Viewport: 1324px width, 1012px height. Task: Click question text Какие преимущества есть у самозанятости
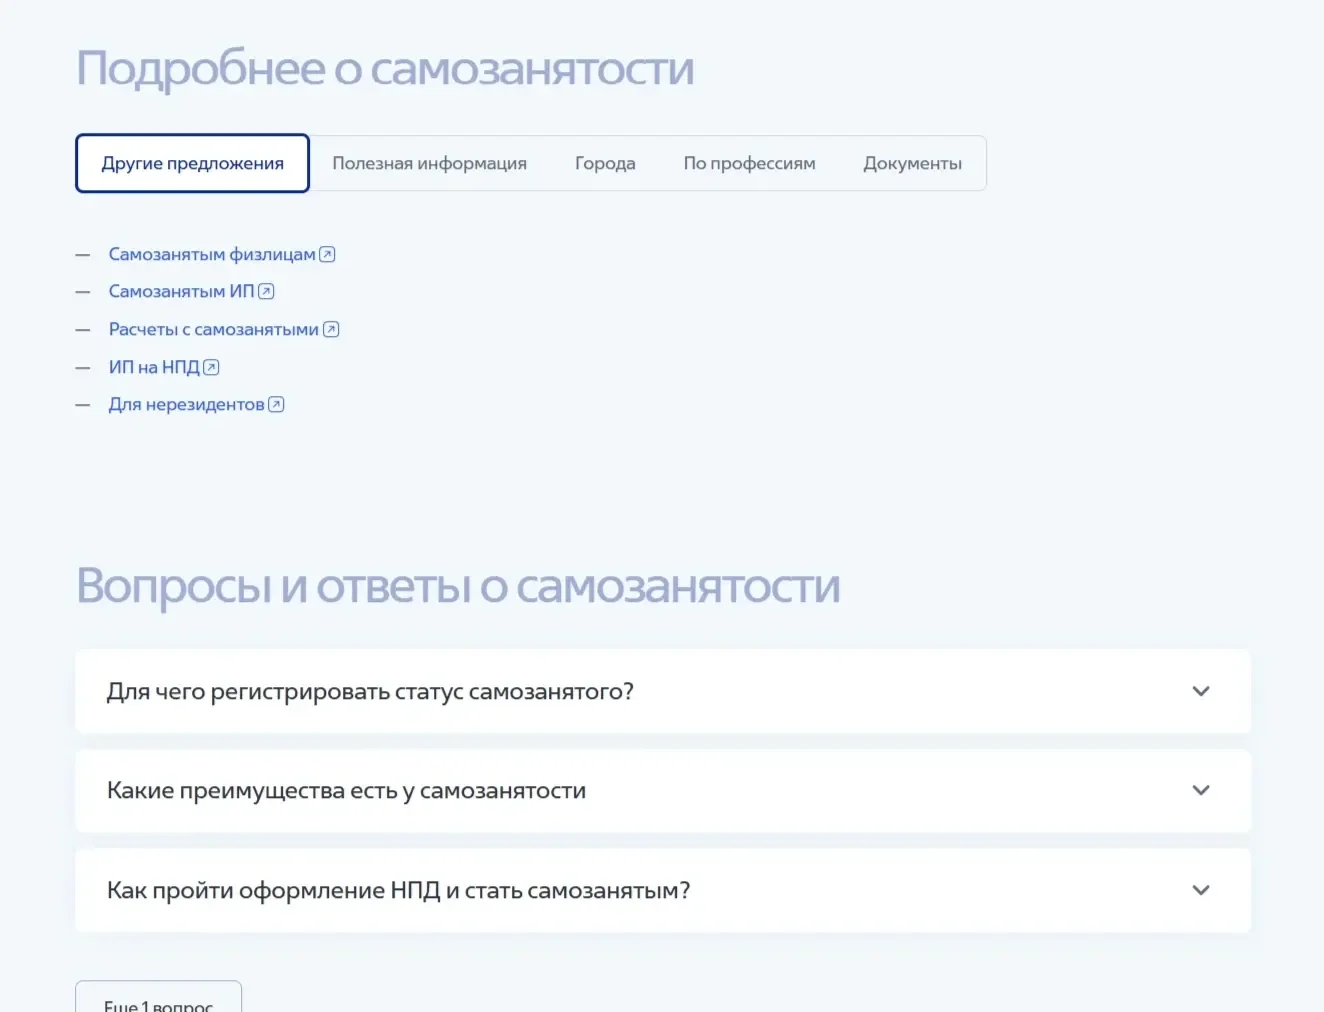pyautogui.click(x=346, y=791)
